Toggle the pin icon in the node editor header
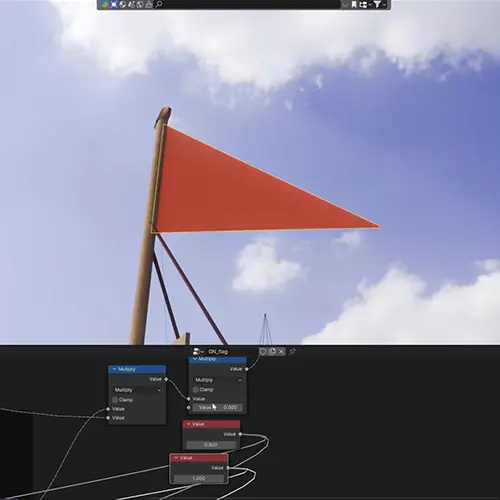The image size is (500, 500). (292, 351)
